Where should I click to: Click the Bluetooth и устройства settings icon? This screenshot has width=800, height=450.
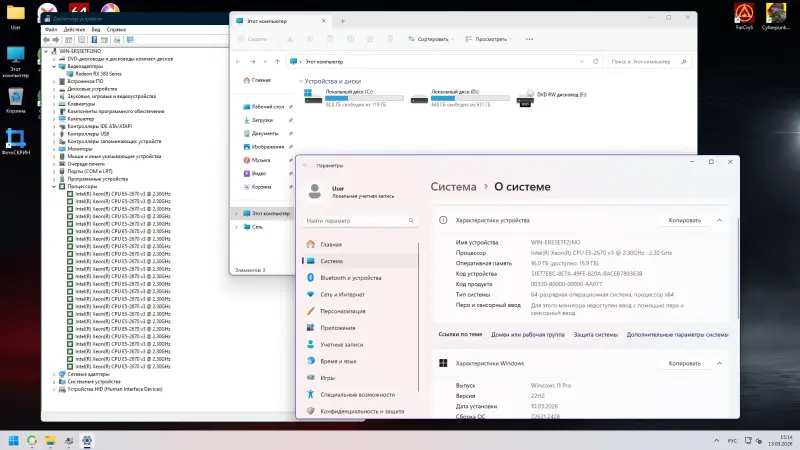point(310,277)
